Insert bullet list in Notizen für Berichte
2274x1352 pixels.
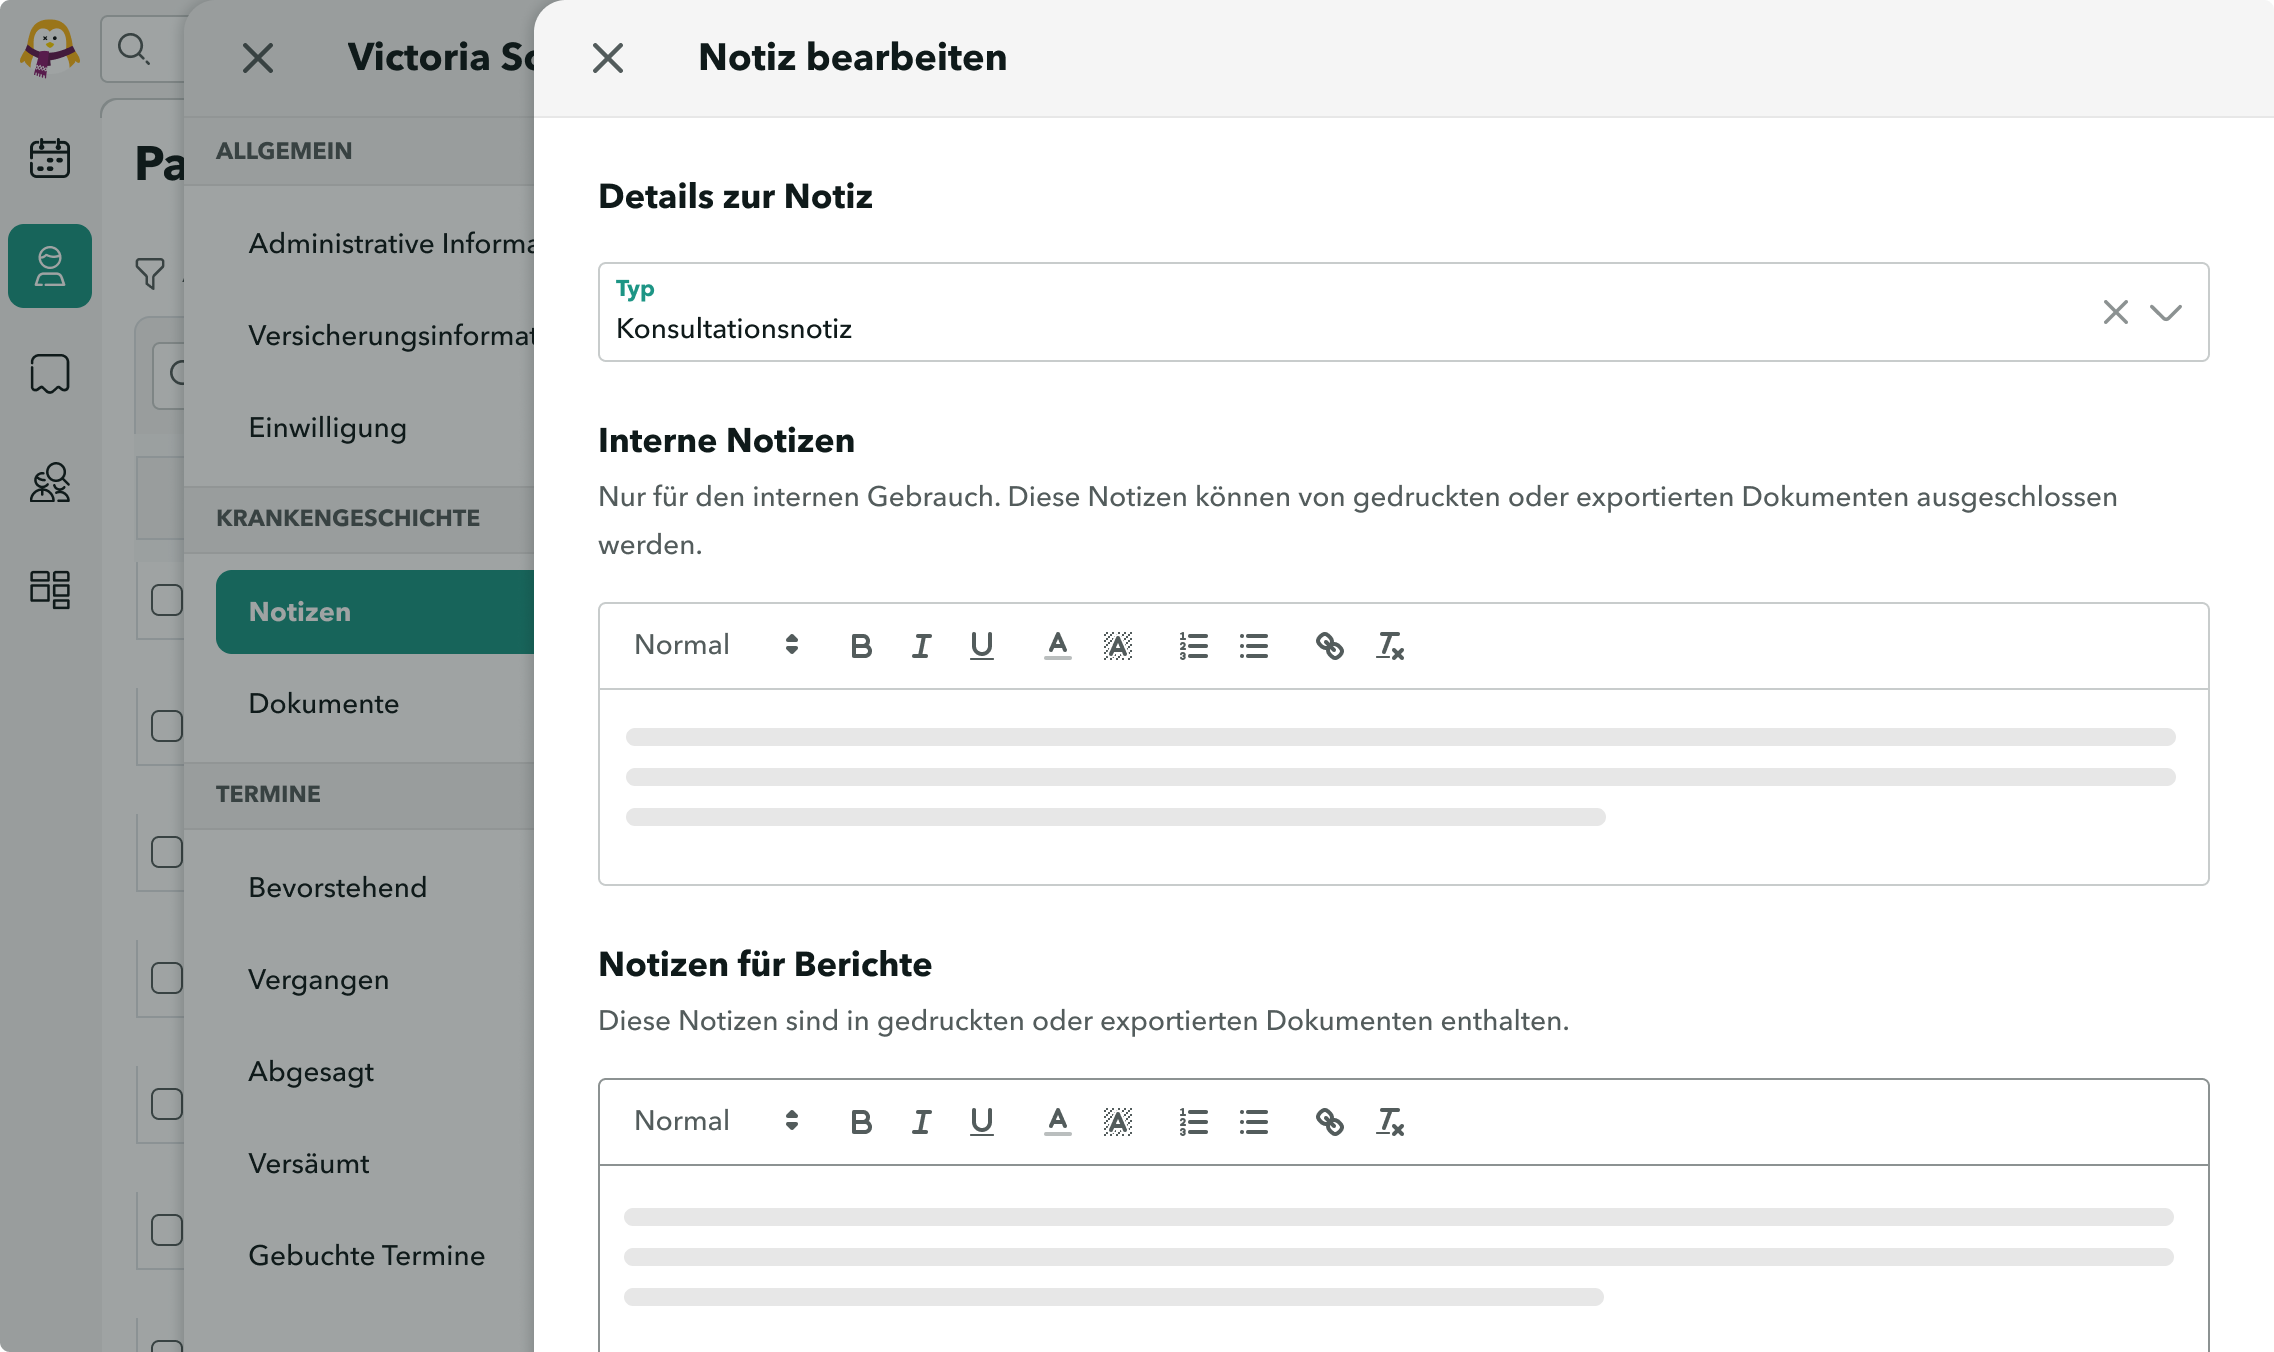[1254, 1122]
